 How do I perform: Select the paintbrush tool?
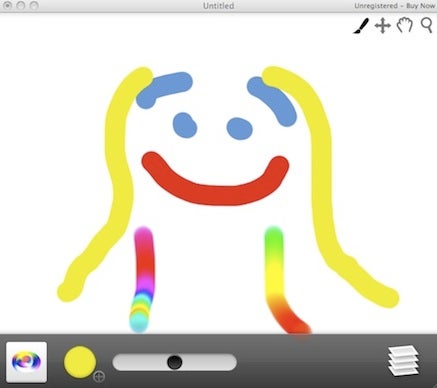click(361, 26)
